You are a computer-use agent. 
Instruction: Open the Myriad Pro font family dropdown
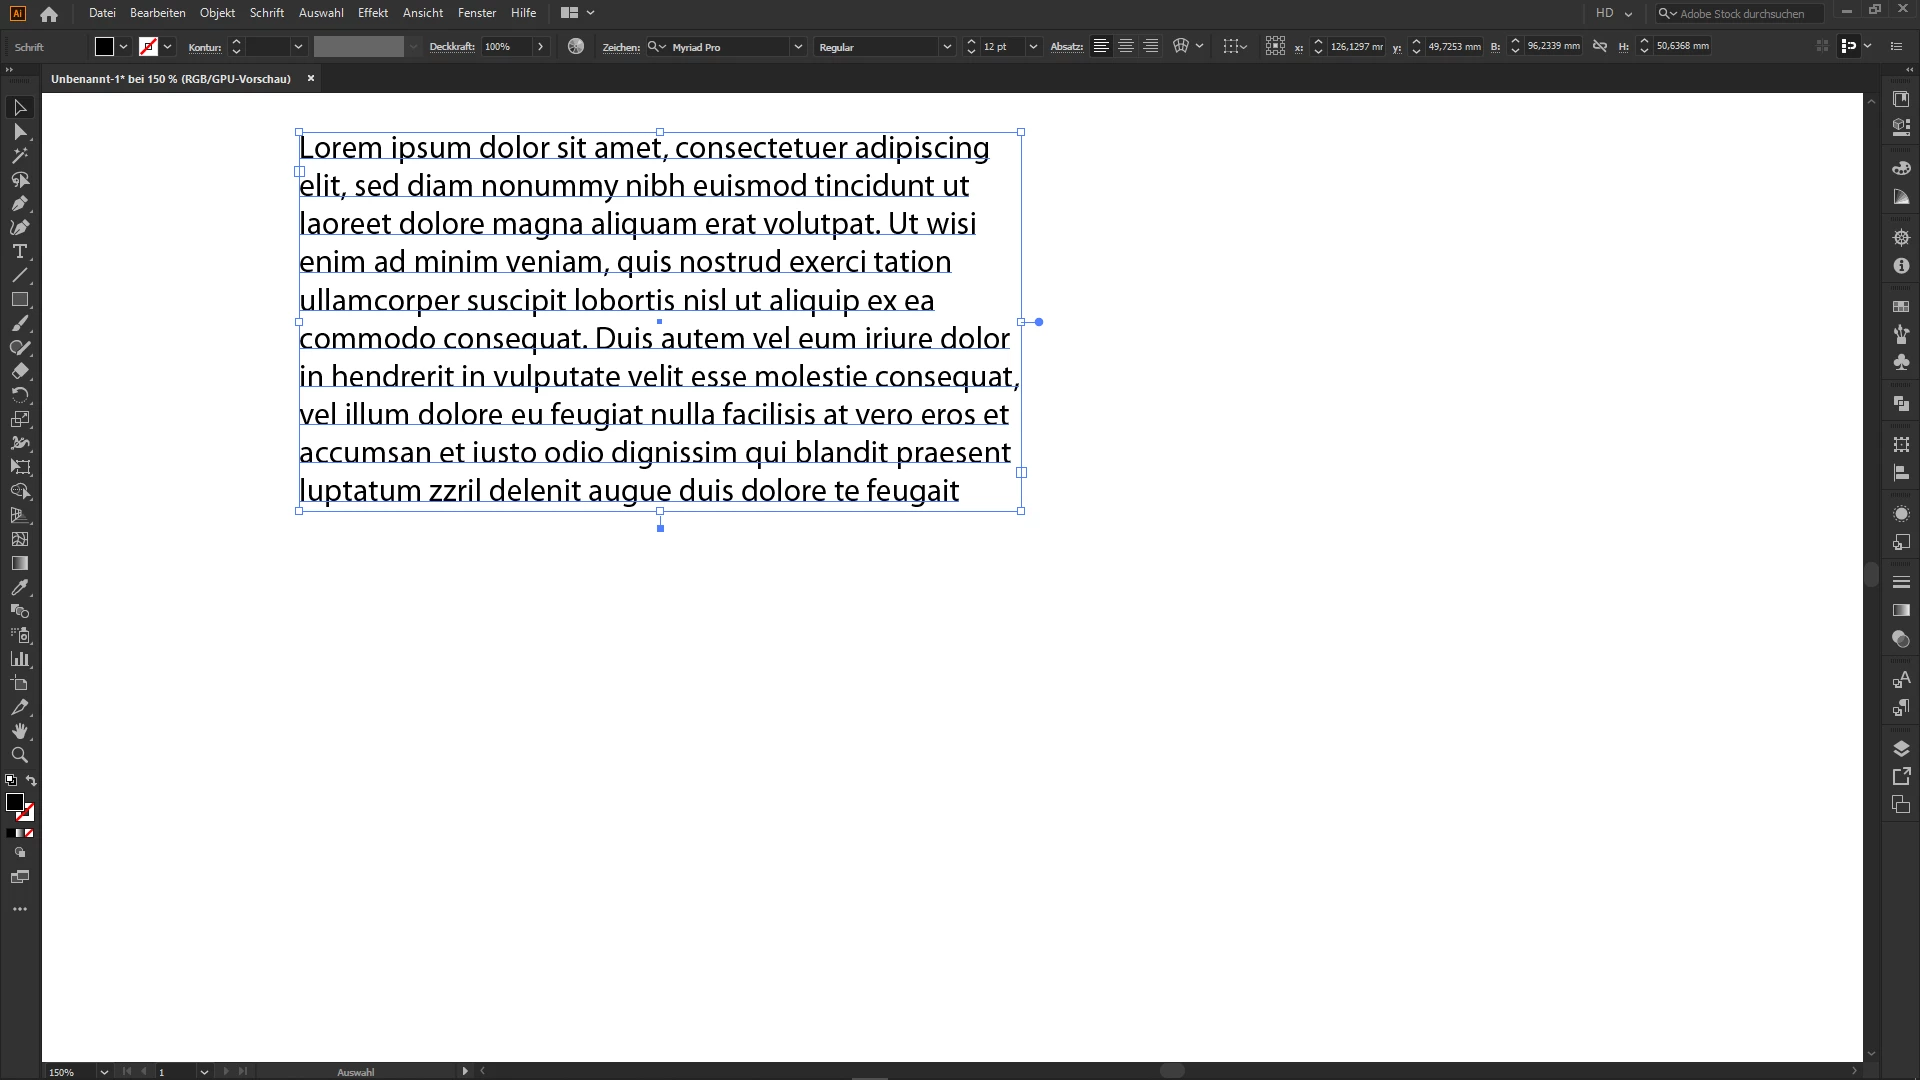pyautogui.click(x=797, y=47)
